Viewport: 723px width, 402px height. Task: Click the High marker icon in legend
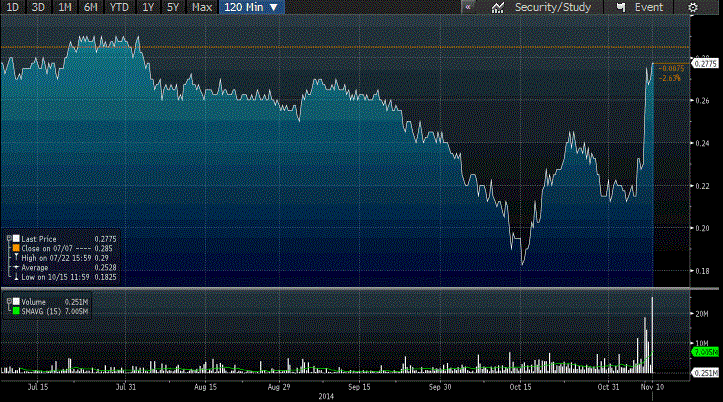(14, 259)
